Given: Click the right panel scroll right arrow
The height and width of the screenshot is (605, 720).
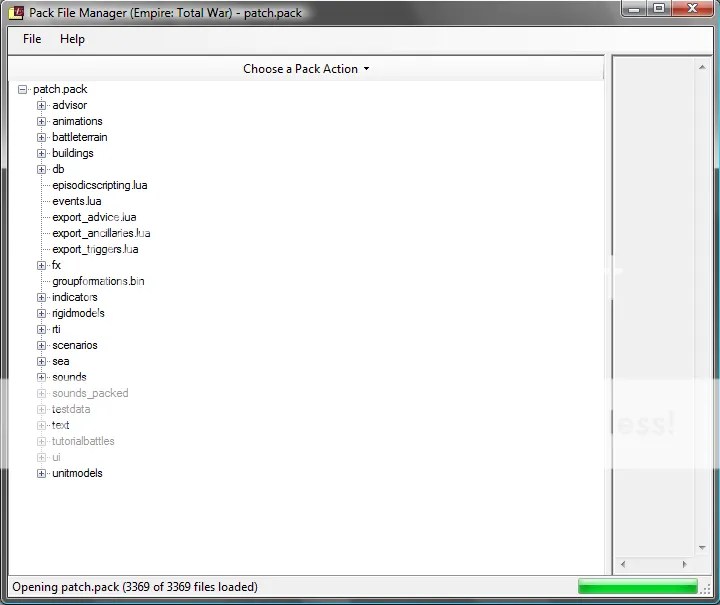Looking at the screenshot, I should 685,564.
